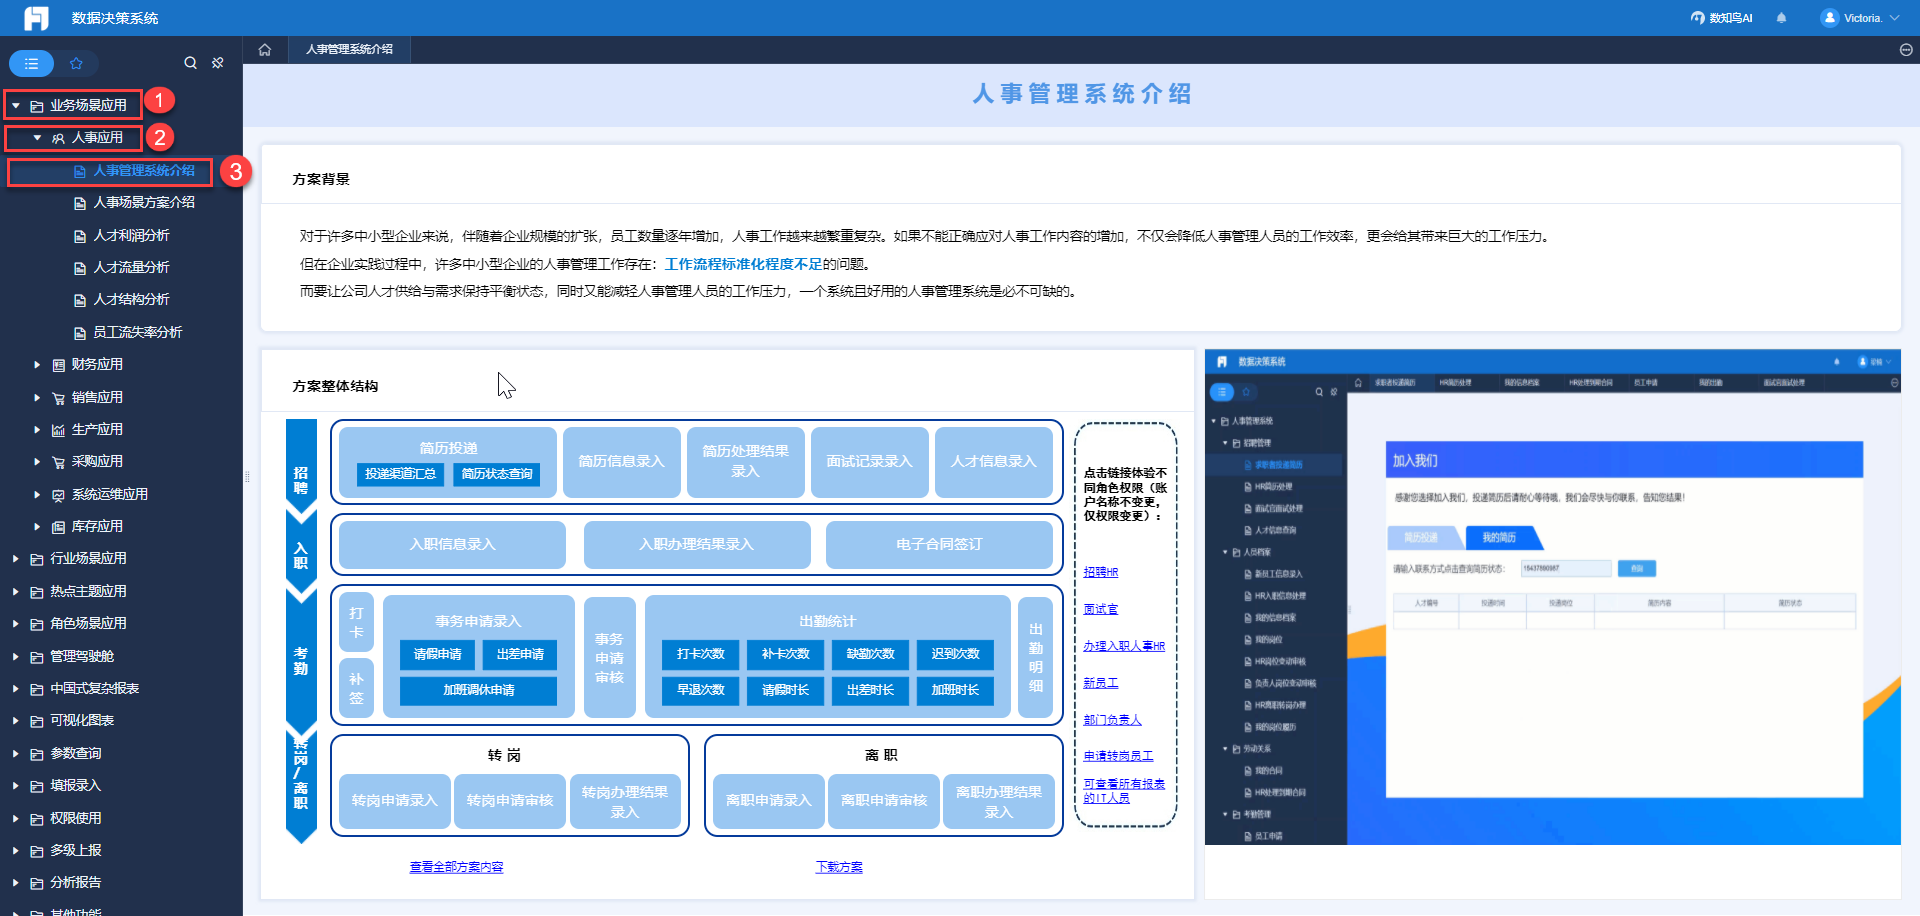Click the 人事应用 people icon
This screenshot has width=1920, height=916.
(x=58, y=138)
